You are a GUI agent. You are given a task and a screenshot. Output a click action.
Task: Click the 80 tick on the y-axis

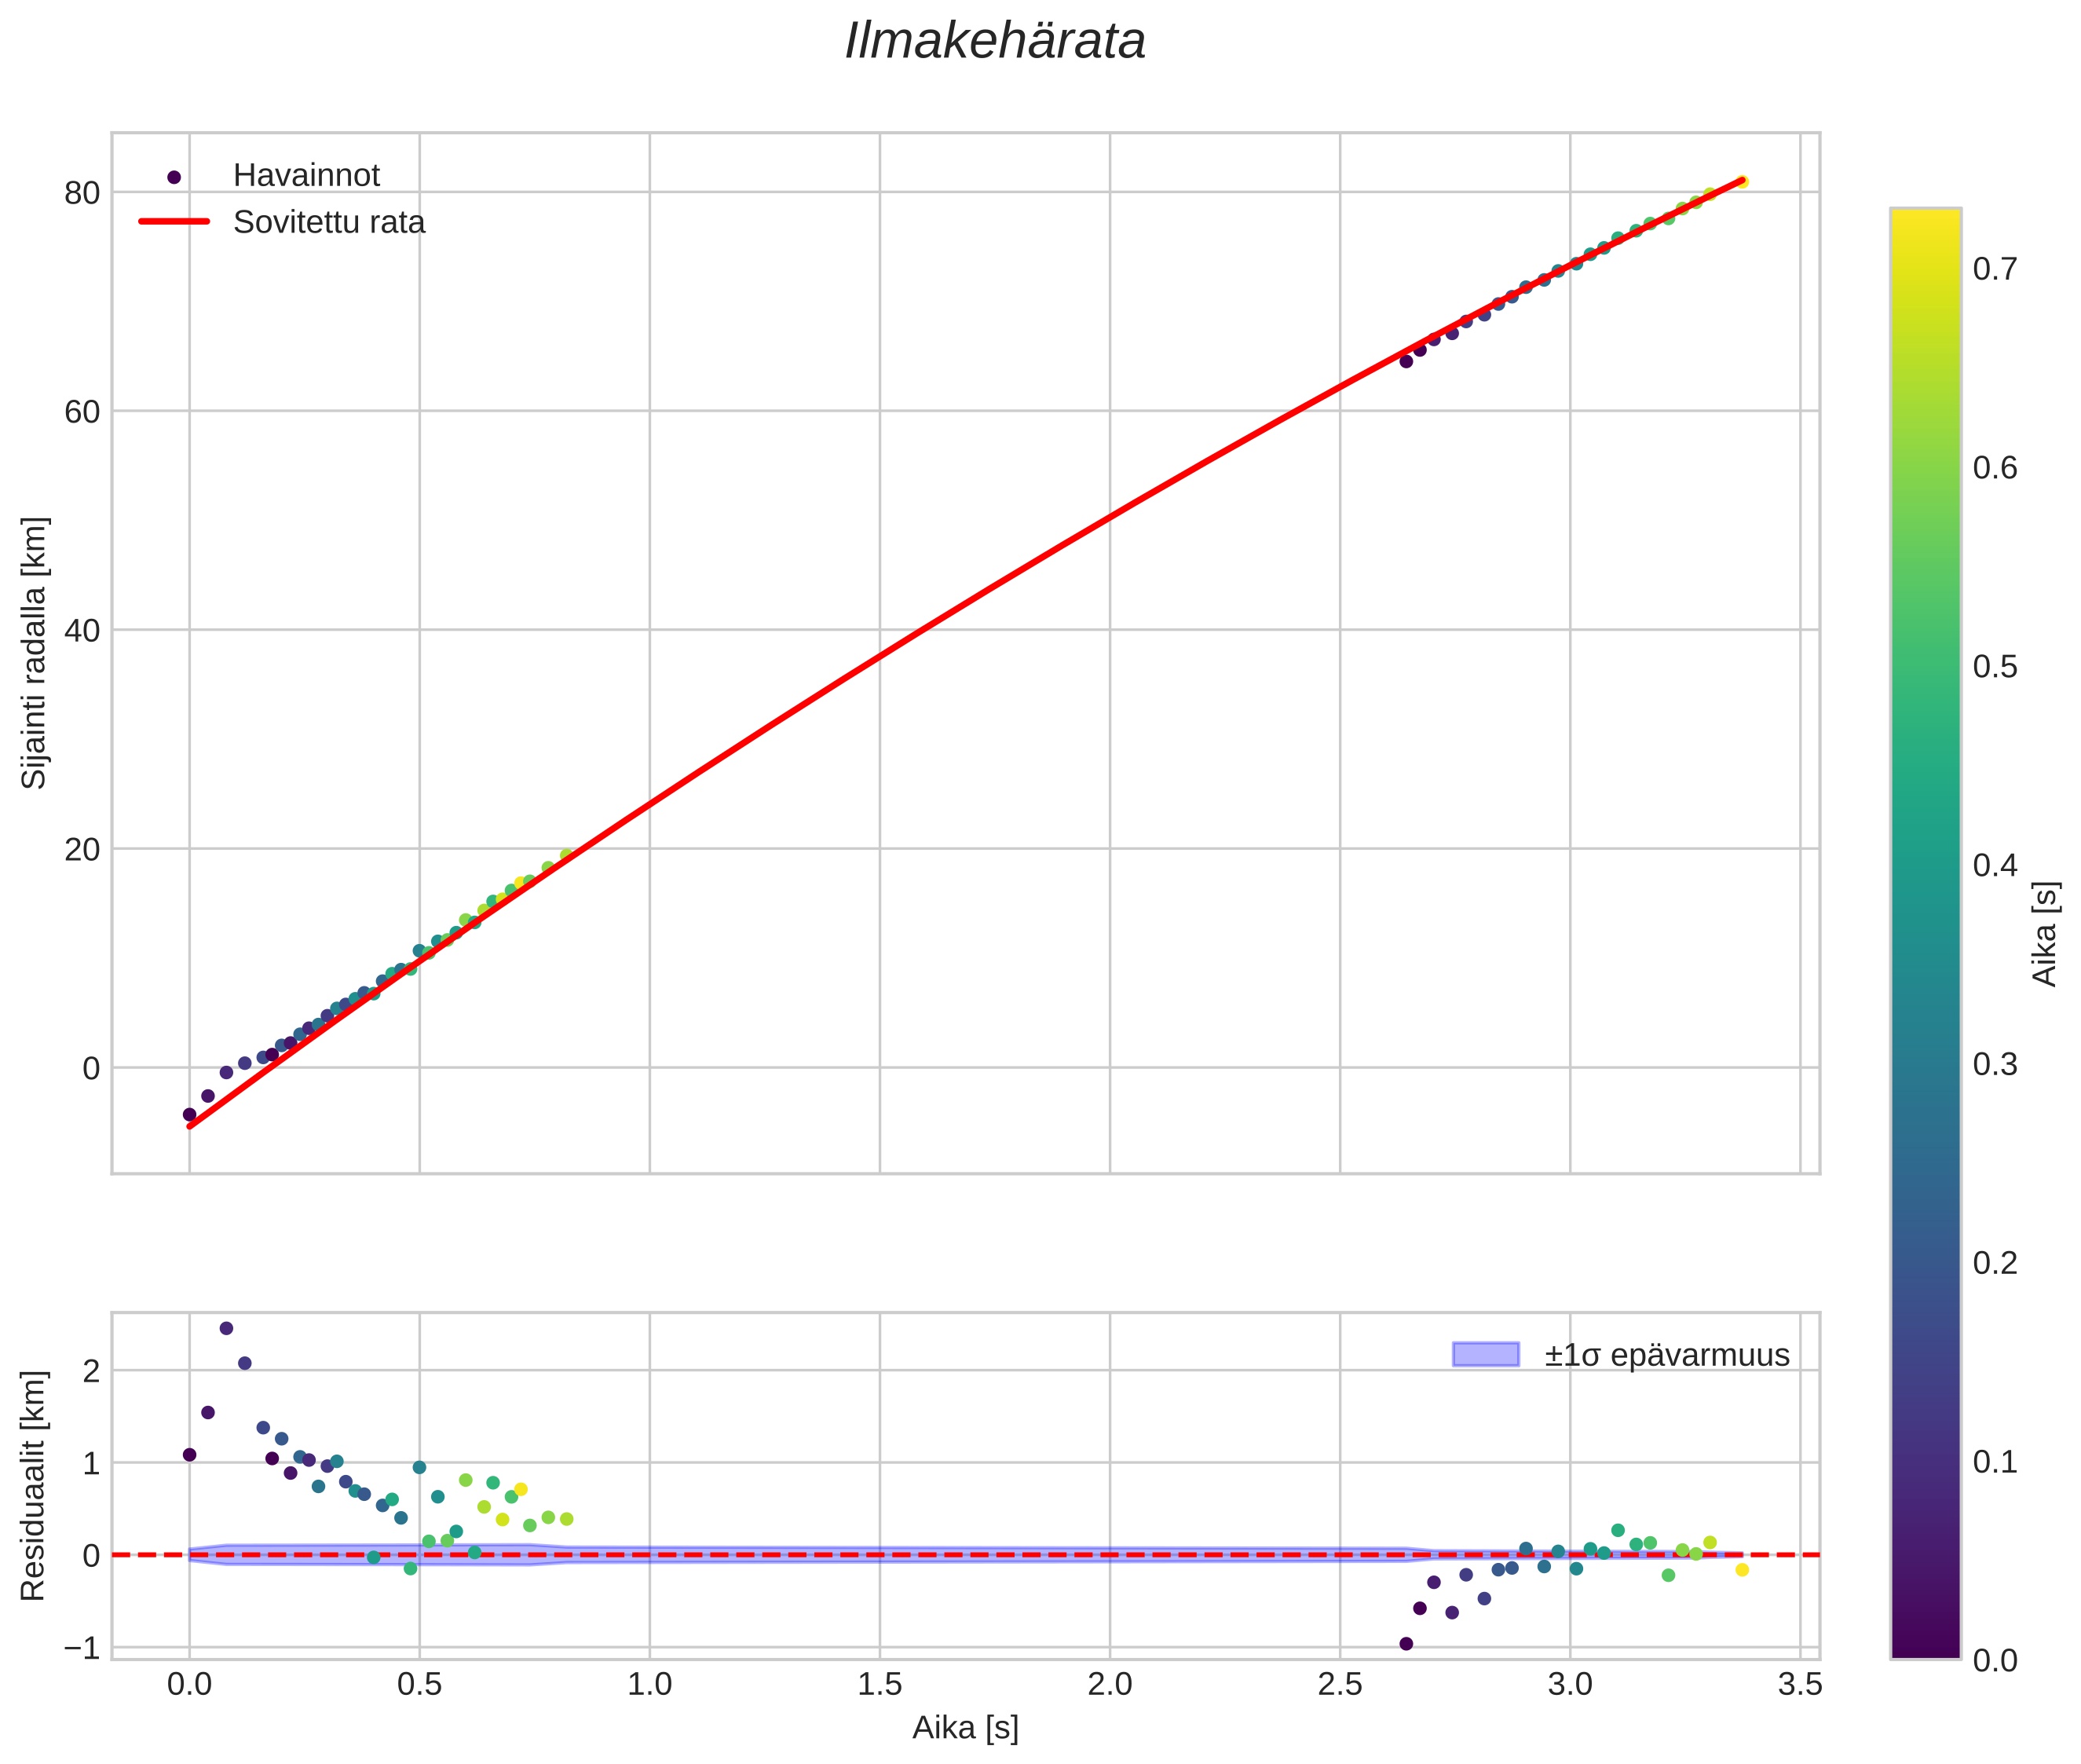pos(82,193)
